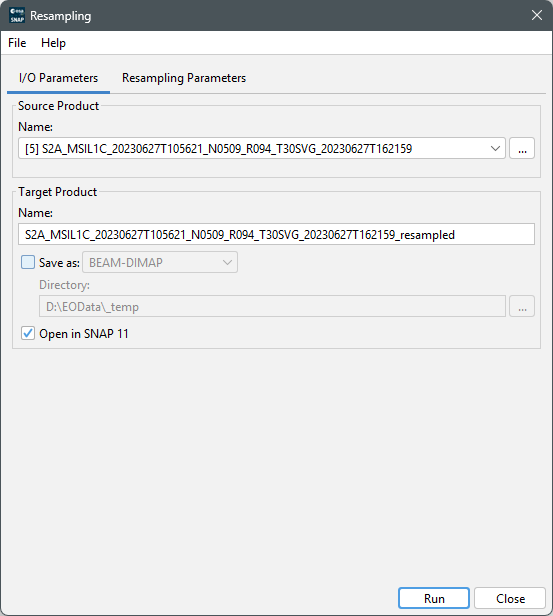Enable the Save as checkbox

point(28,262)
